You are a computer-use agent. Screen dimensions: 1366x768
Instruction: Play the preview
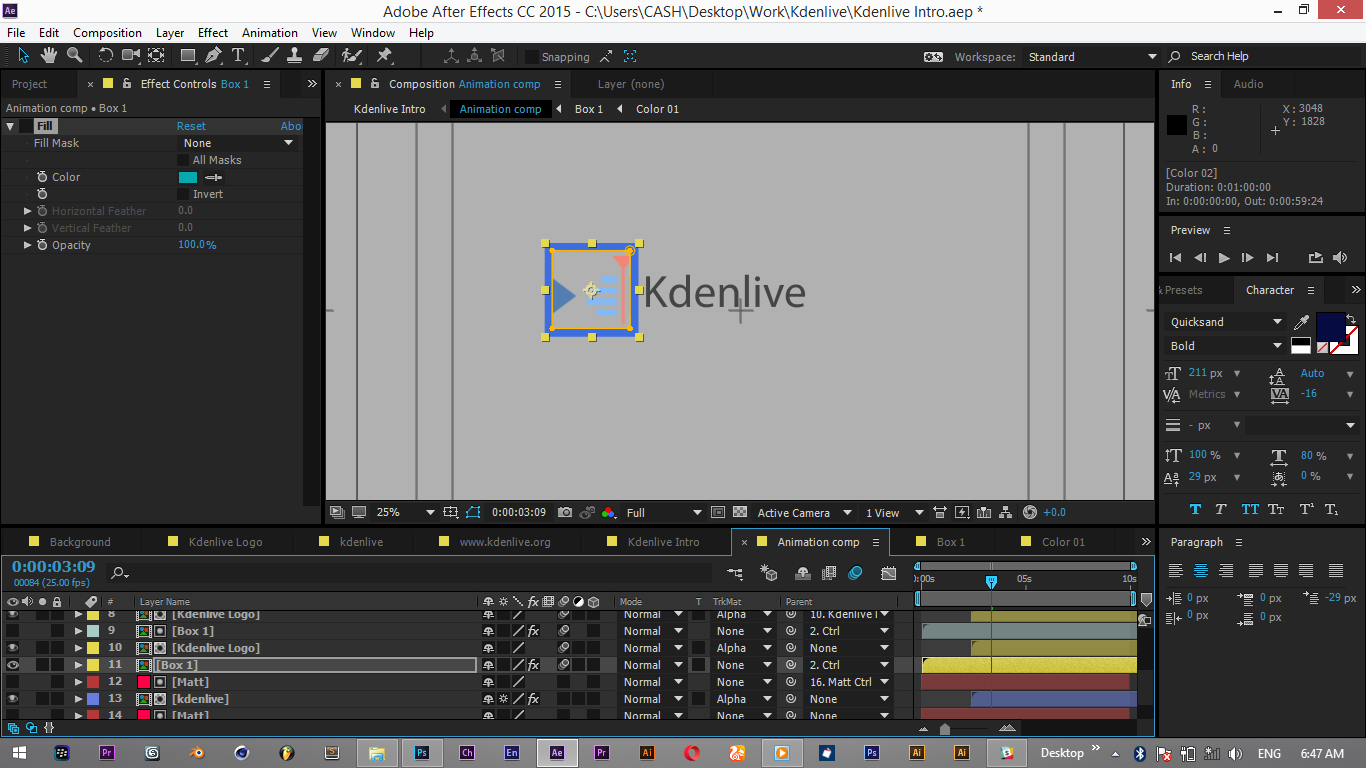pyautogui.click(x=1224, y=257)
